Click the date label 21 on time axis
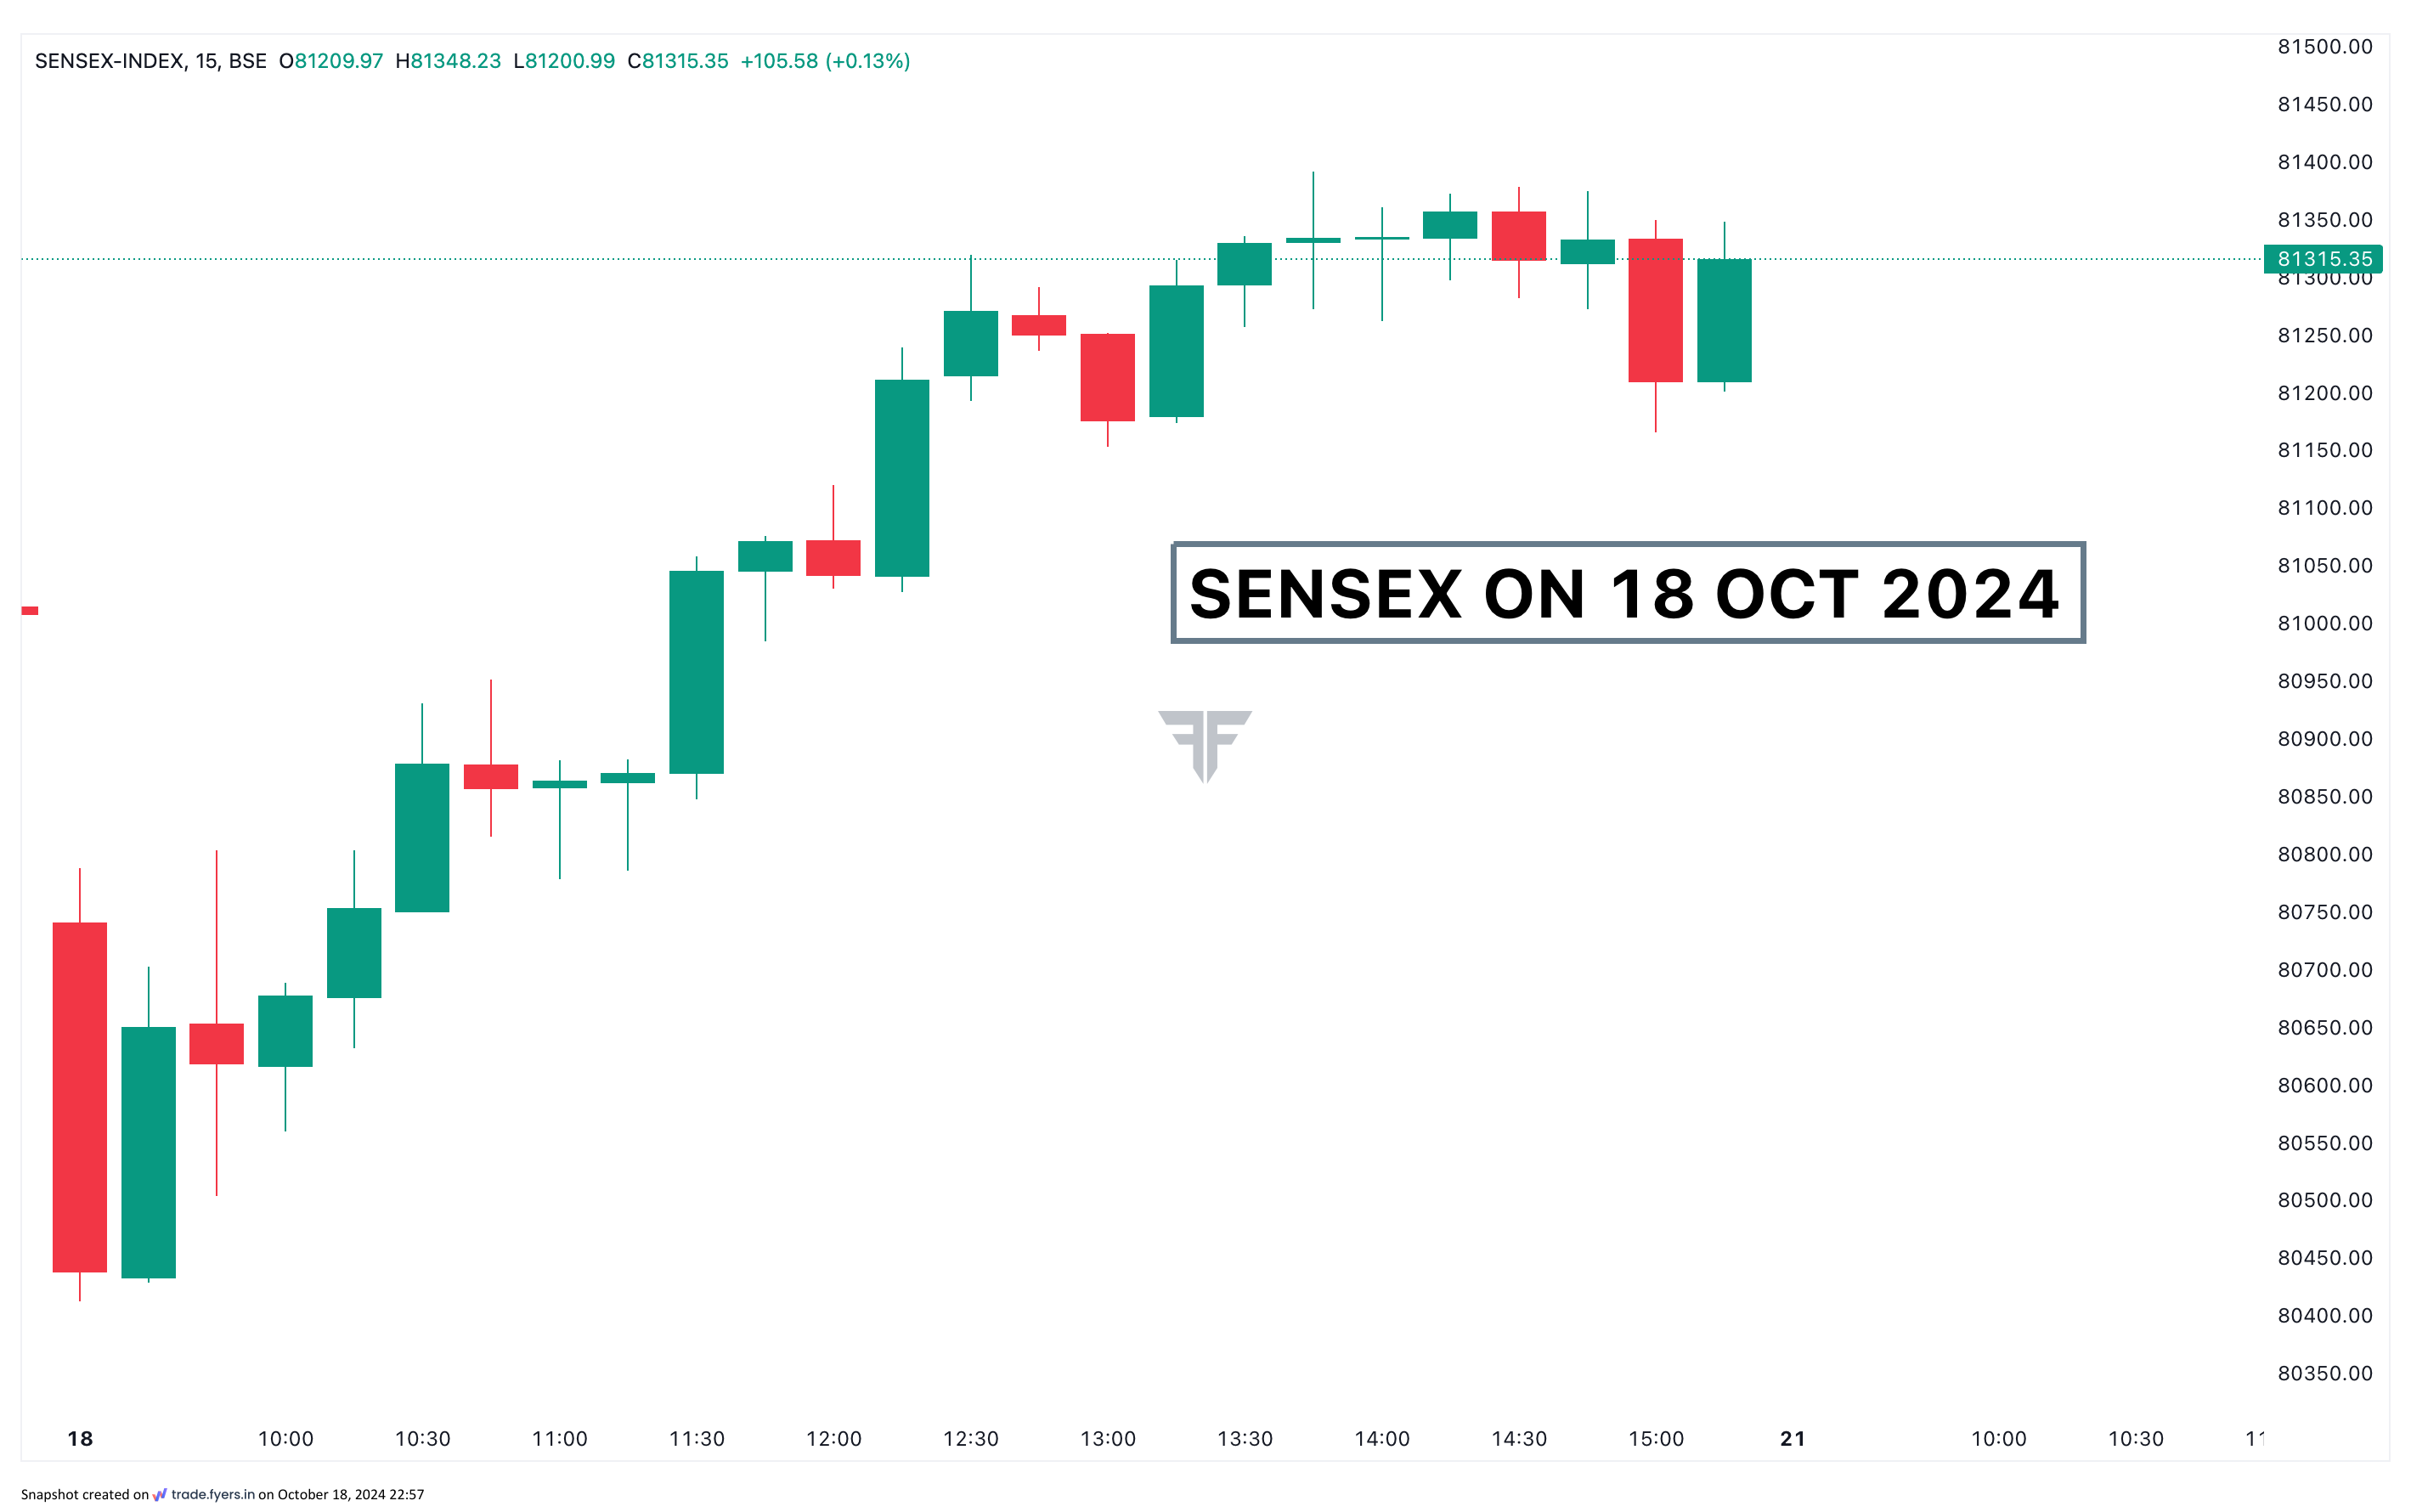 (1793, 1439)
